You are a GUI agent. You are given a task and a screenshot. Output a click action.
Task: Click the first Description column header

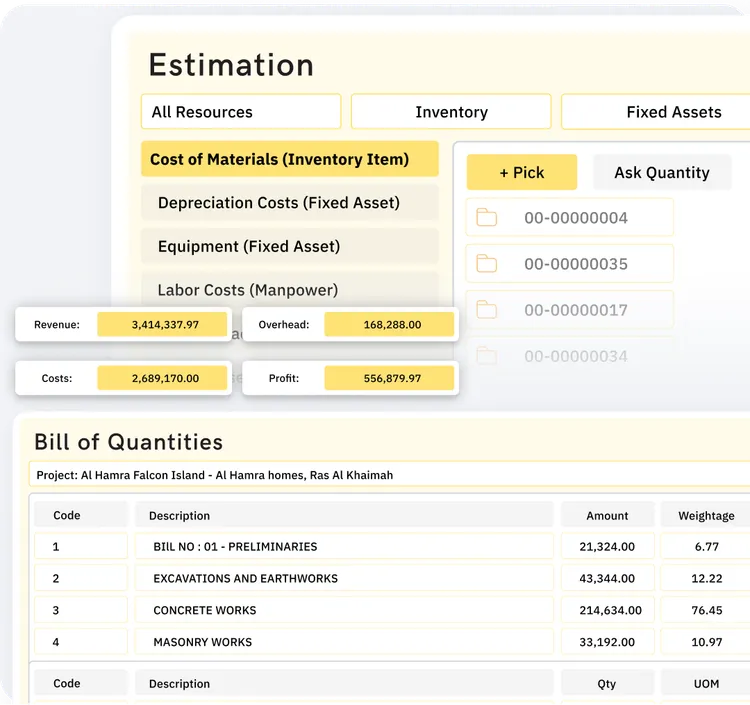coord(344,515)
